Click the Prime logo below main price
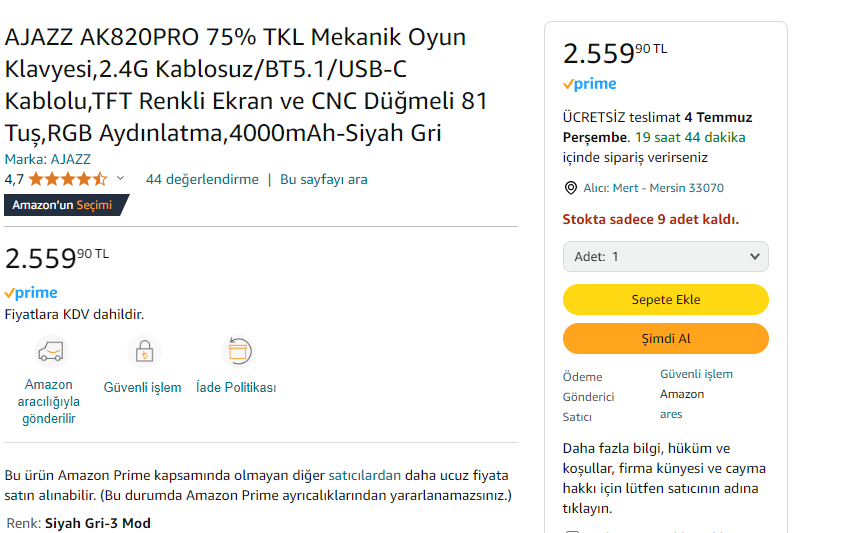Screen dimensions: 854x533 [x=31, y=293]
